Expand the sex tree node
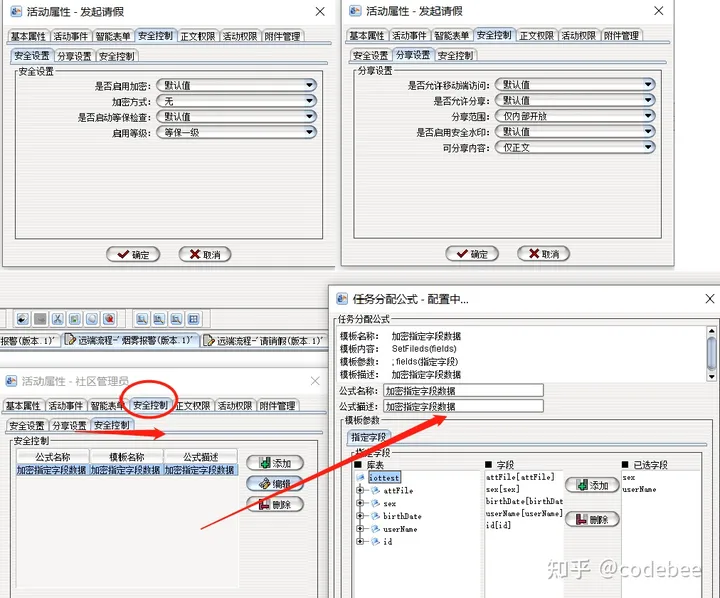Viewport: 720px width, 598px height. (360, 503)
